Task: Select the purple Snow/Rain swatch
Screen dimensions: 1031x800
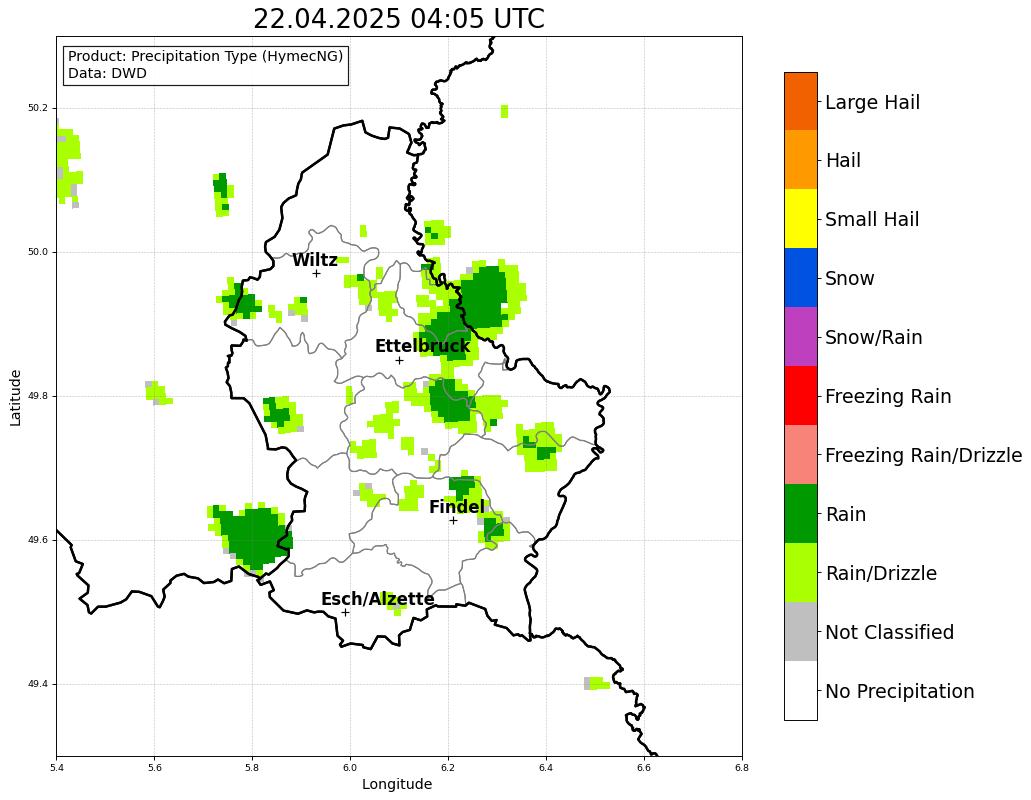Action: 801,337
